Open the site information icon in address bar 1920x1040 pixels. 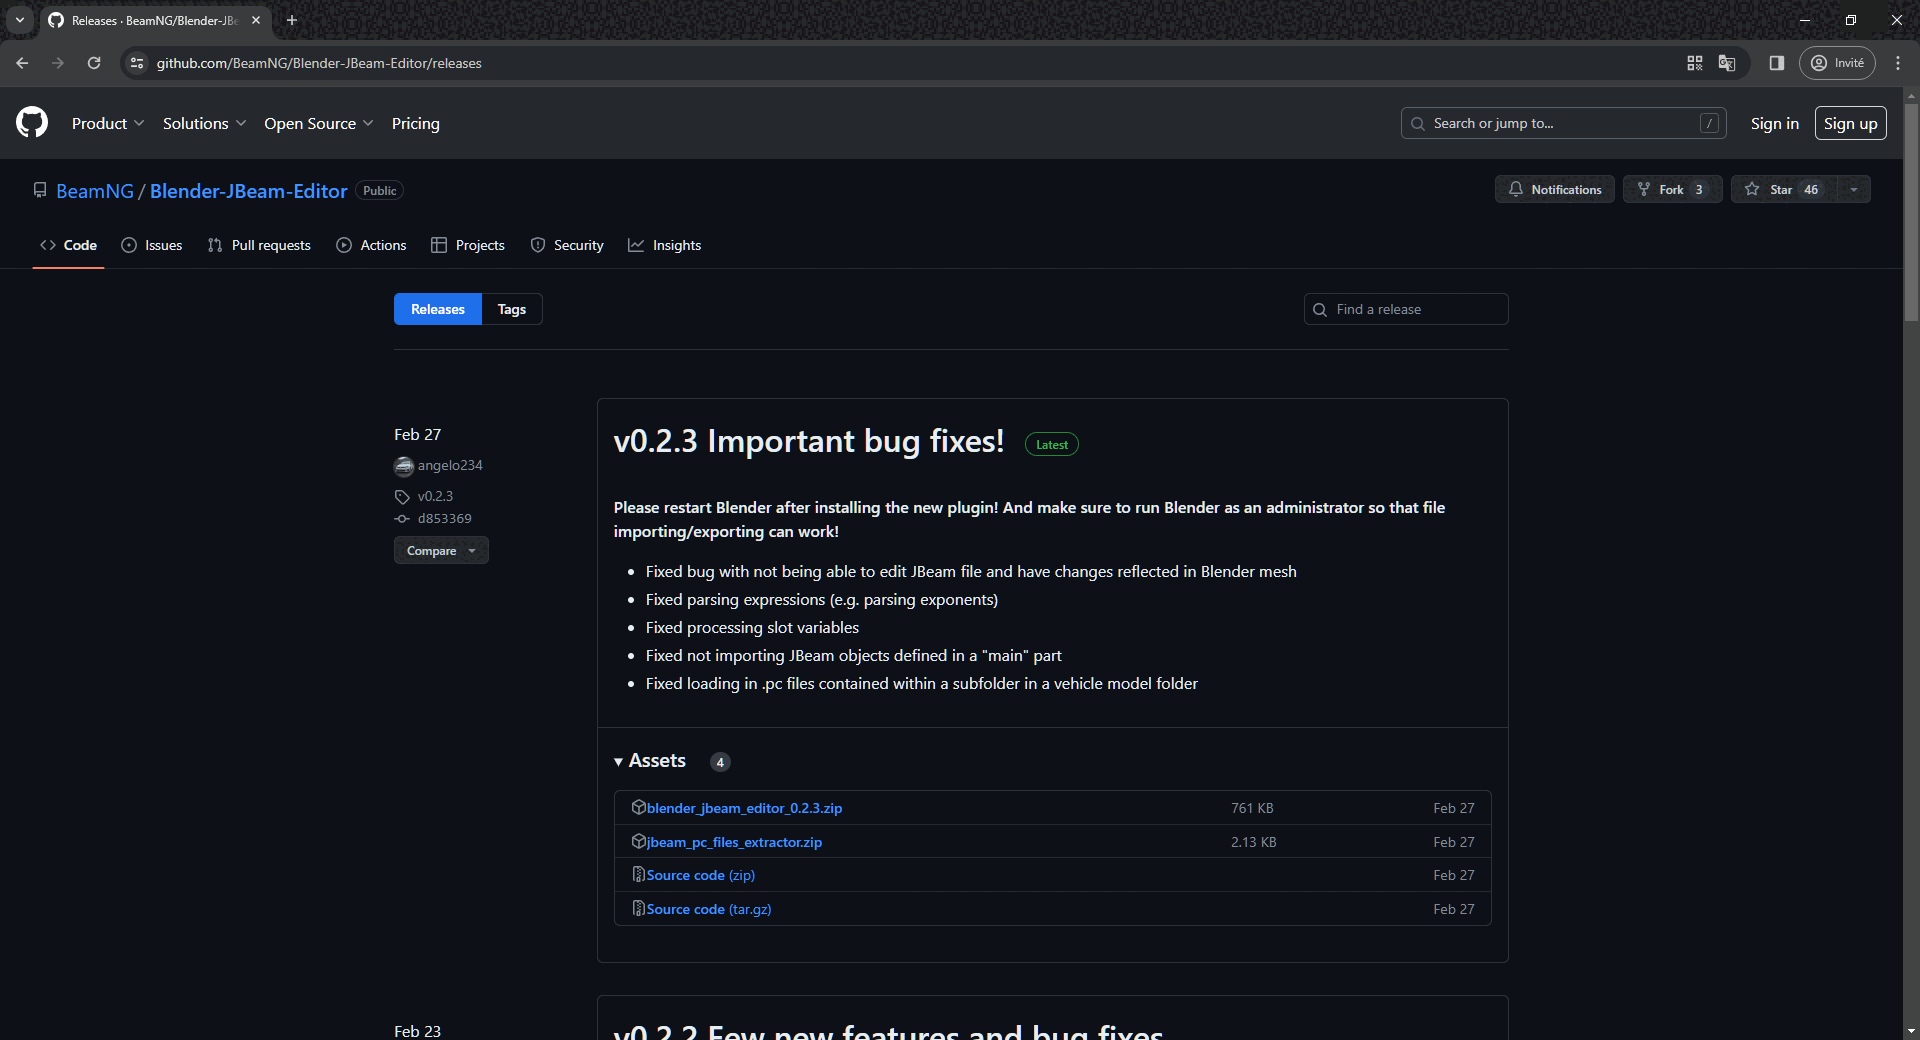tap(137, 63)
